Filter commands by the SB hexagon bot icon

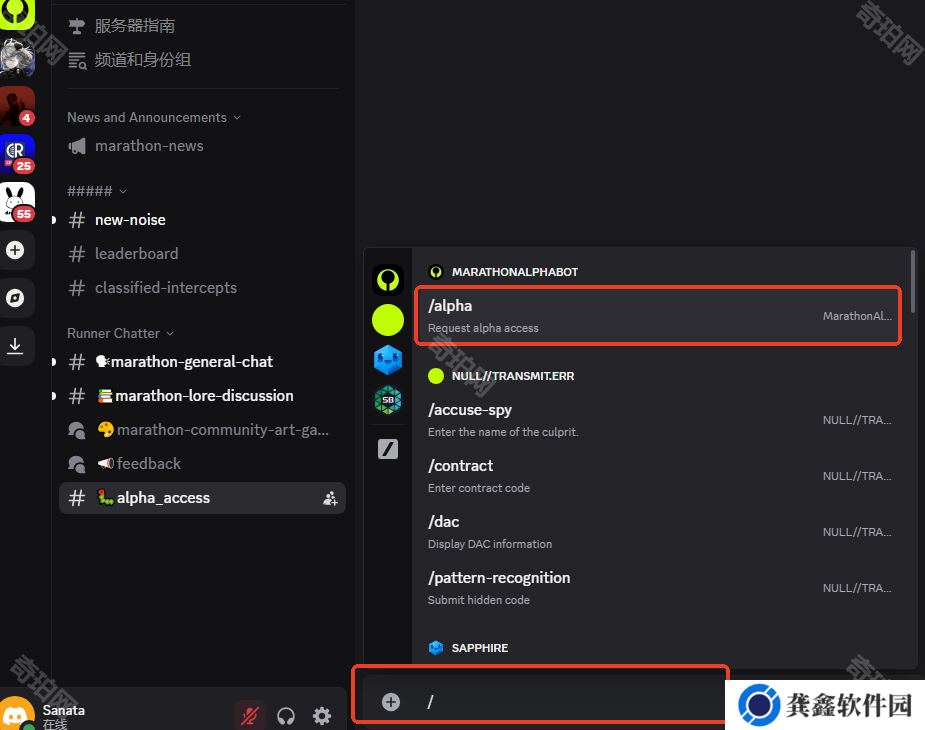[388, 400]
